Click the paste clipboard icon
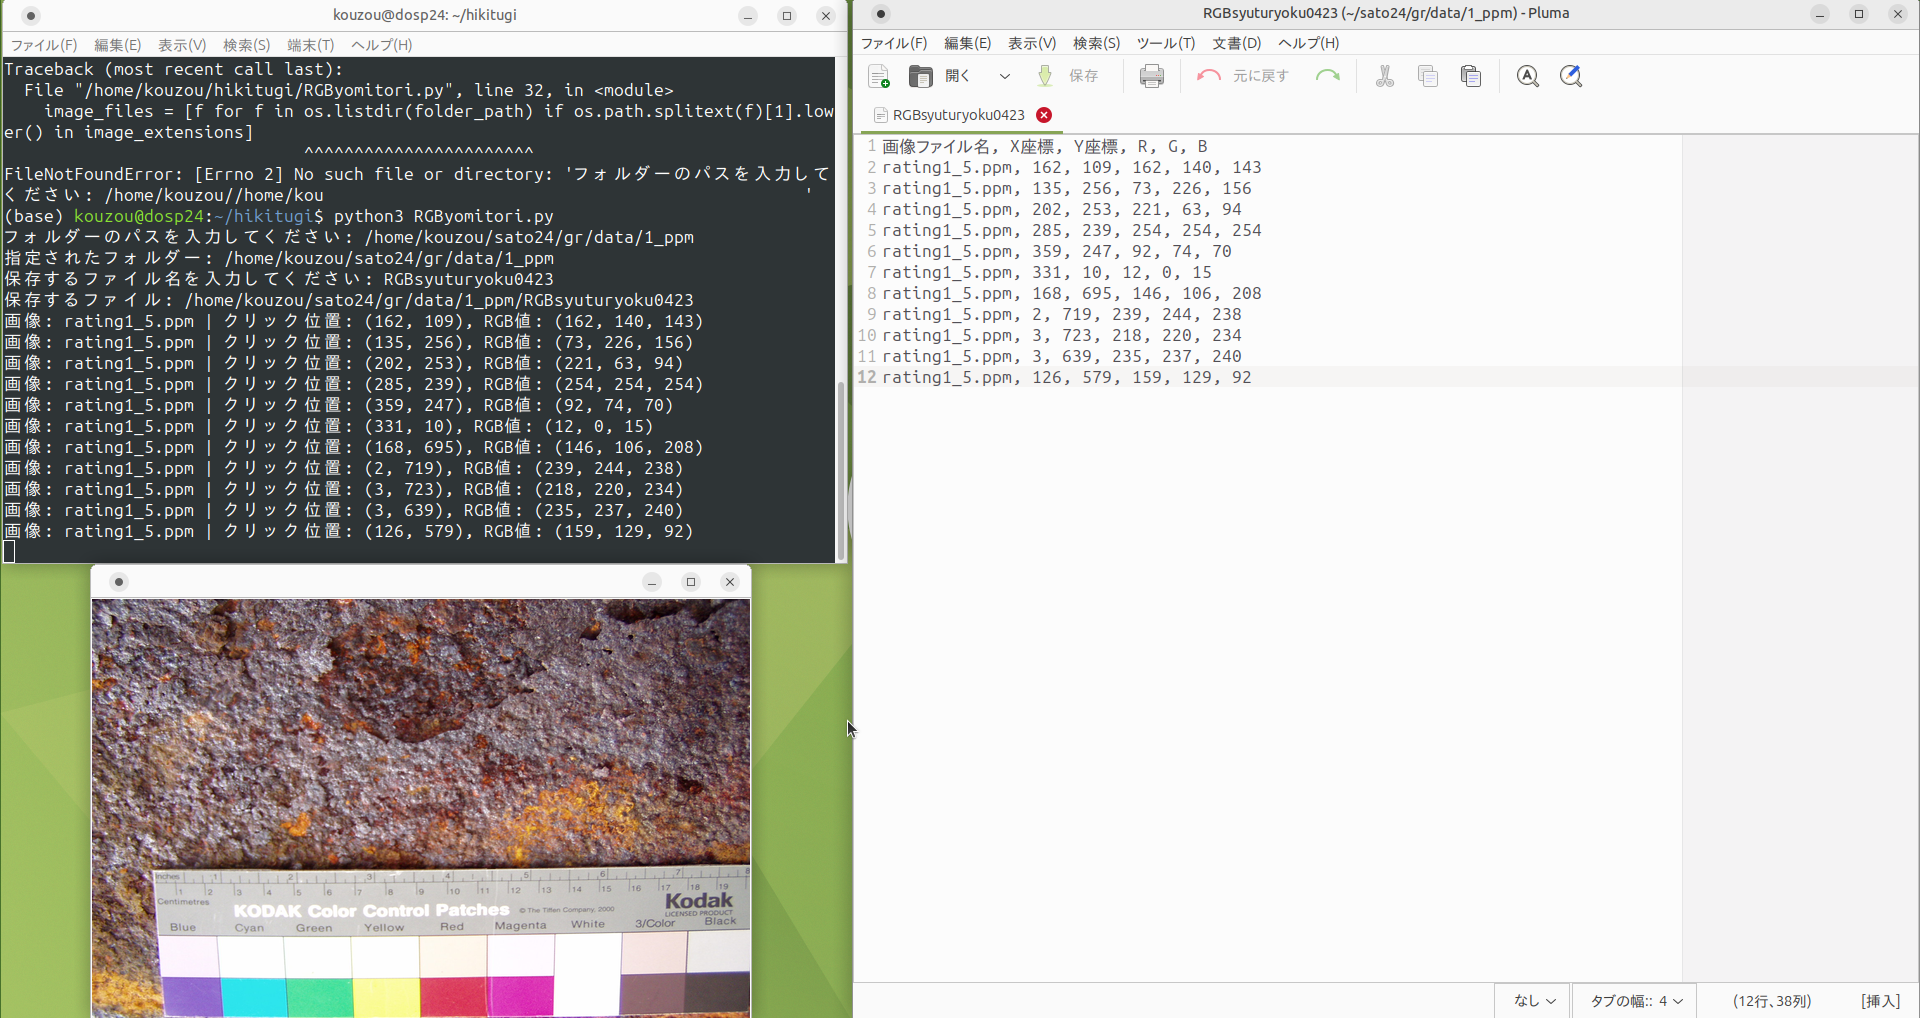The width and height of the screenshot is (1920, 1018). [x=1471, y=76]
